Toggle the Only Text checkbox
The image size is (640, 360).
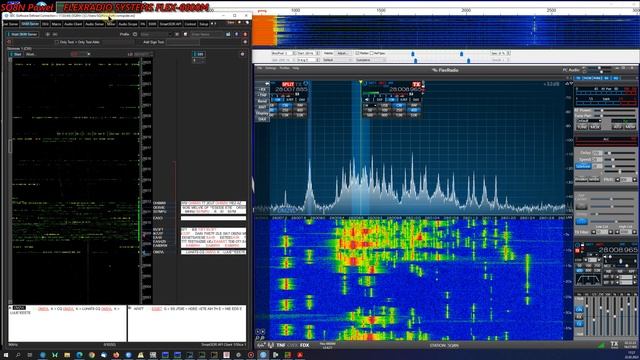click(x=56, y=42)
